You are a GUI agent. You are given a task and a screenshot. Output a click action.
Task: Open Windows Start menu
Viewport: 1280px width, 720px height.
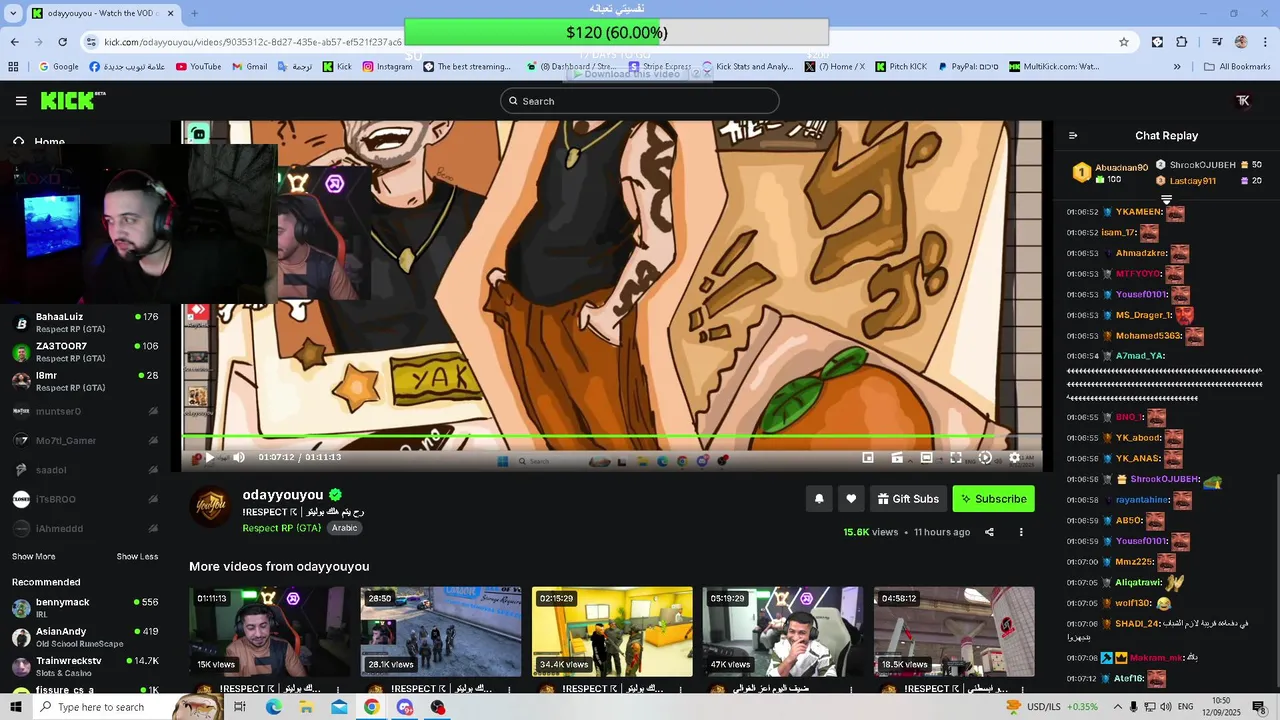[14, 707]
